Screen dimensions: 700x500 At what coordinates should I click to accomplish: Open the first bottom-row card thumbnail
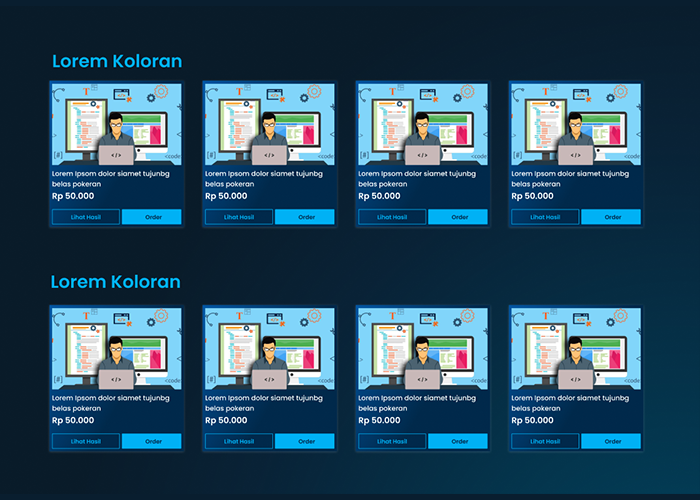coord(116,348)
